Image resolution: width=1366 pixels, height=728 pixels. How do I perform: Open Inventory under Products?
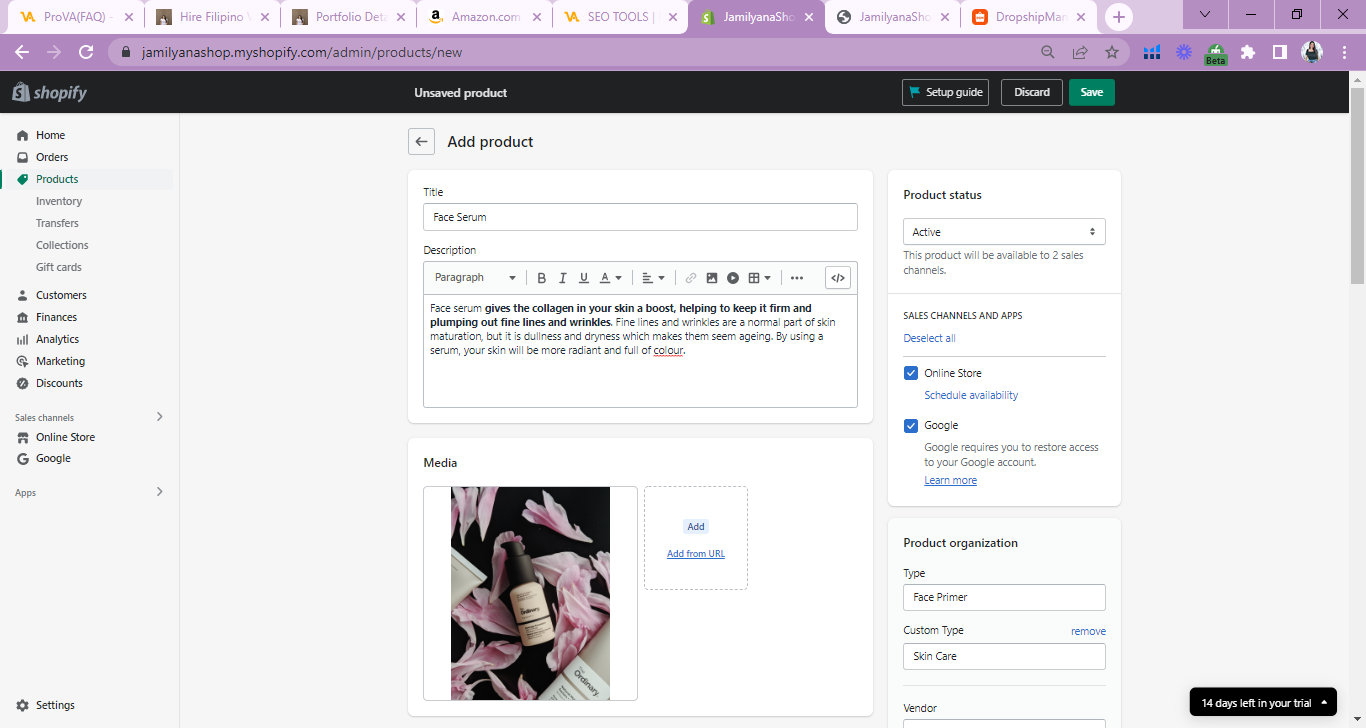[x=59, y=201]
